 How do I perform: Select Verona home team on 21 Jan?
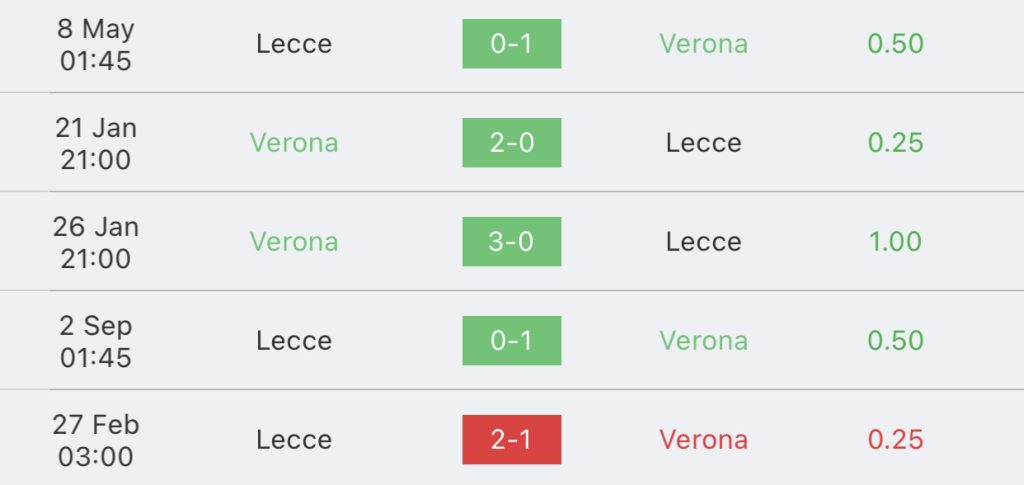tap(294, 143)
